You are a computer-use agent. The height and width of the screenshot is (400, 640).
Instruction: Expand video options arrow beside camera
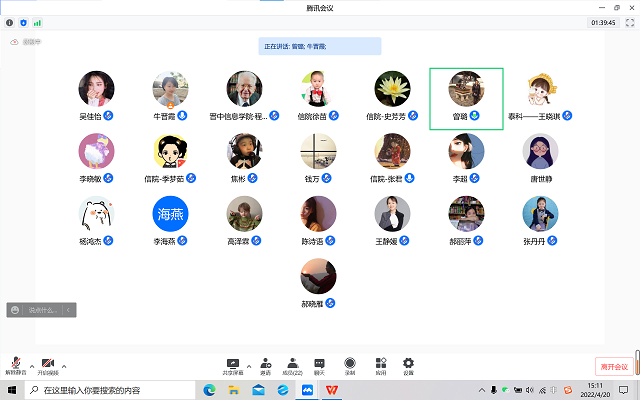coord(64,366)
